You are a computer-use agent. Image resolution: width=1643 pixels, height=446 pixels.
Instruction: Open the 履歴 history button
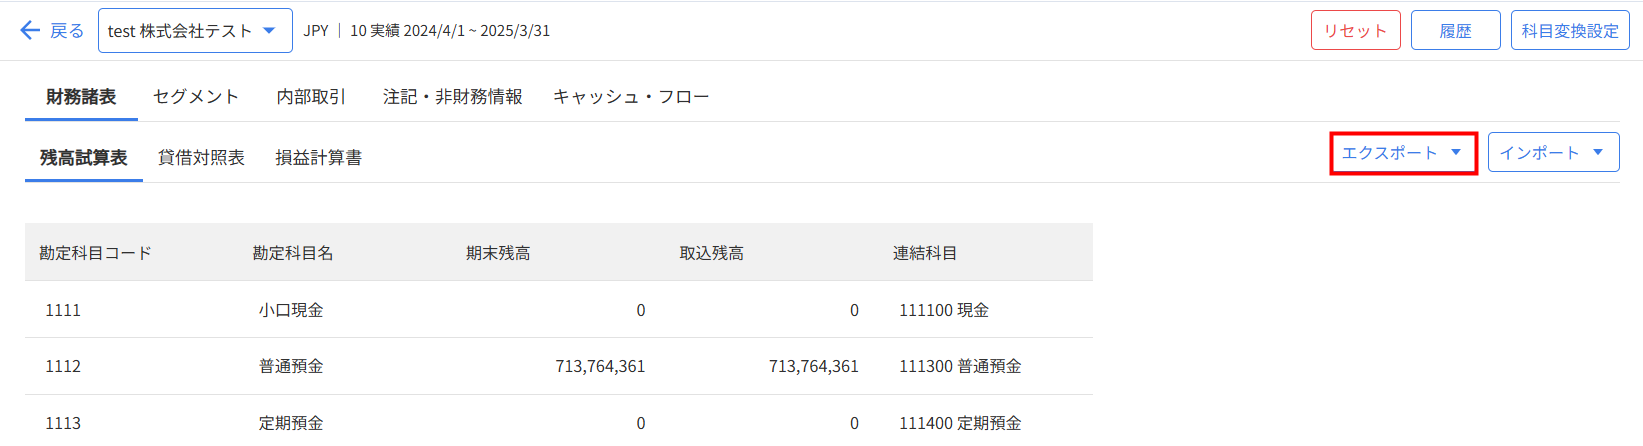(x=1455, y=30)
